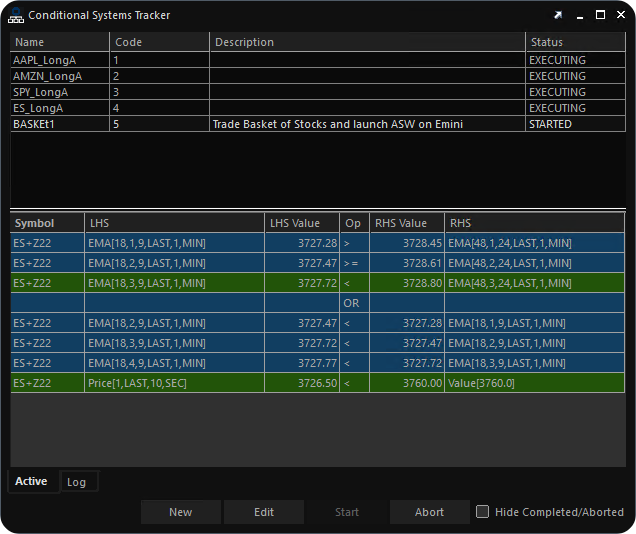Click the Start button
636x534 pixels.
[x=347, y=512]
